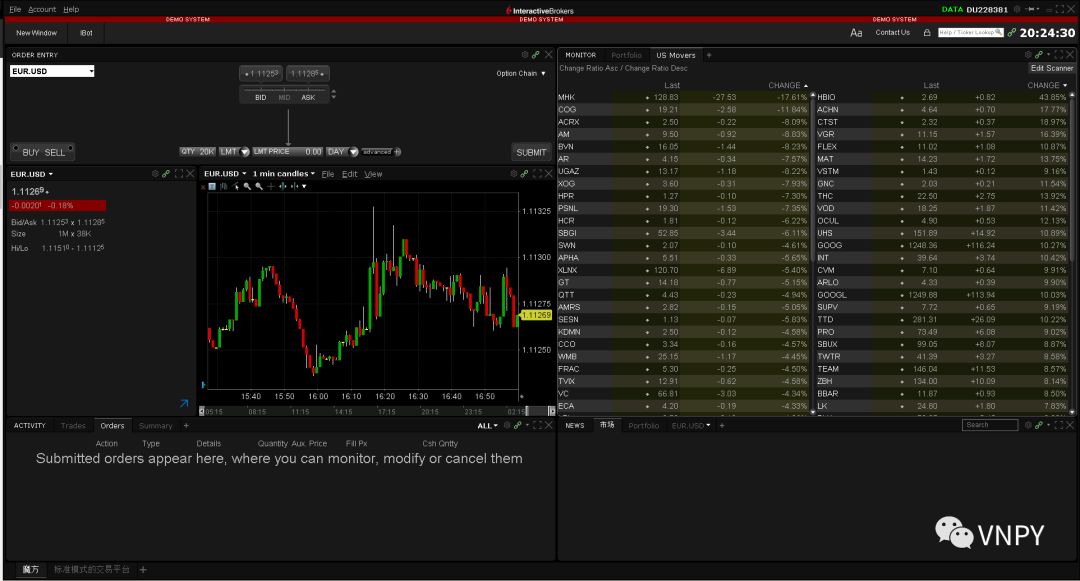Toggle Monitor panel link chain icon

tap(1039, 54)
